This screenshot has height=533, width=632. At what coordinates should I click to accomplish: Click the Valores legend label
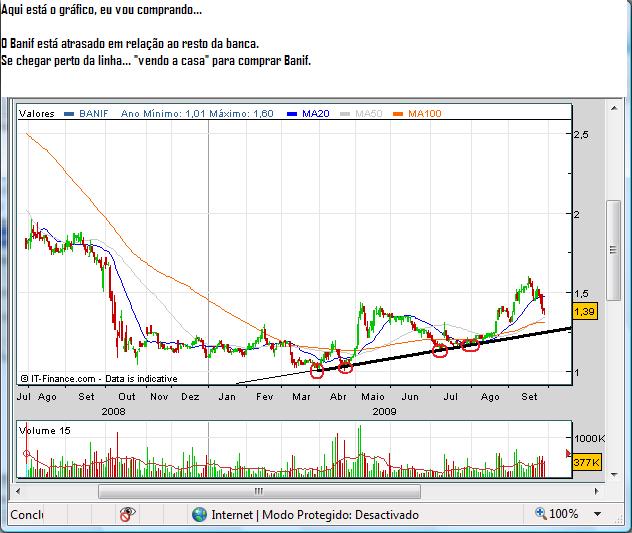pos(36,114)
